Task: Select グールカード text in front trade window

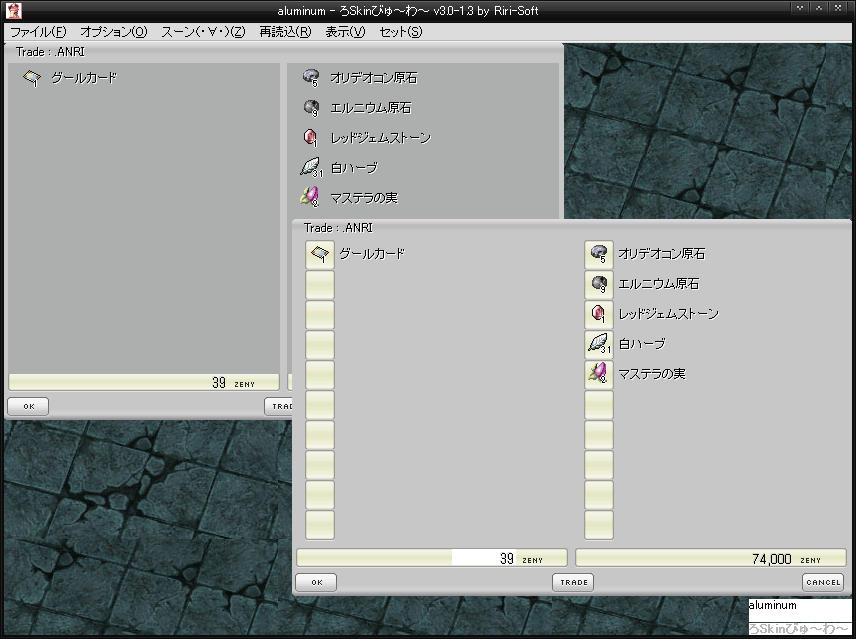Action: pyautogui.click(x=372, y=254)
